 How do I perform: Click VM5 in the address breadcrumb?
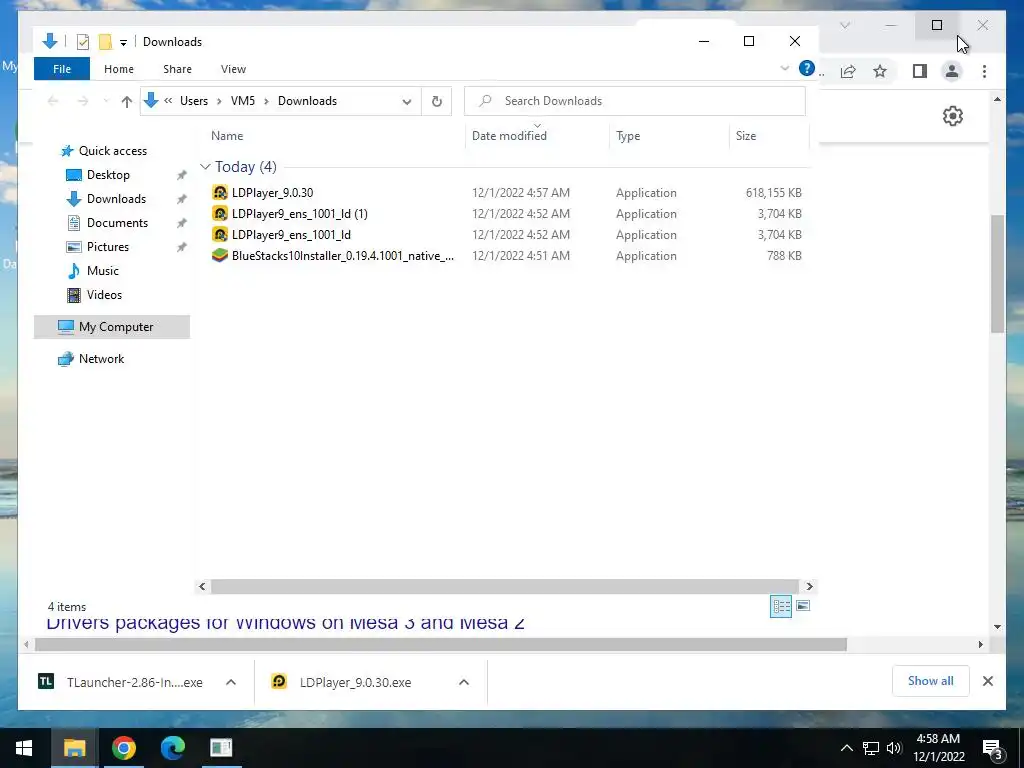(x=243, y=101)
